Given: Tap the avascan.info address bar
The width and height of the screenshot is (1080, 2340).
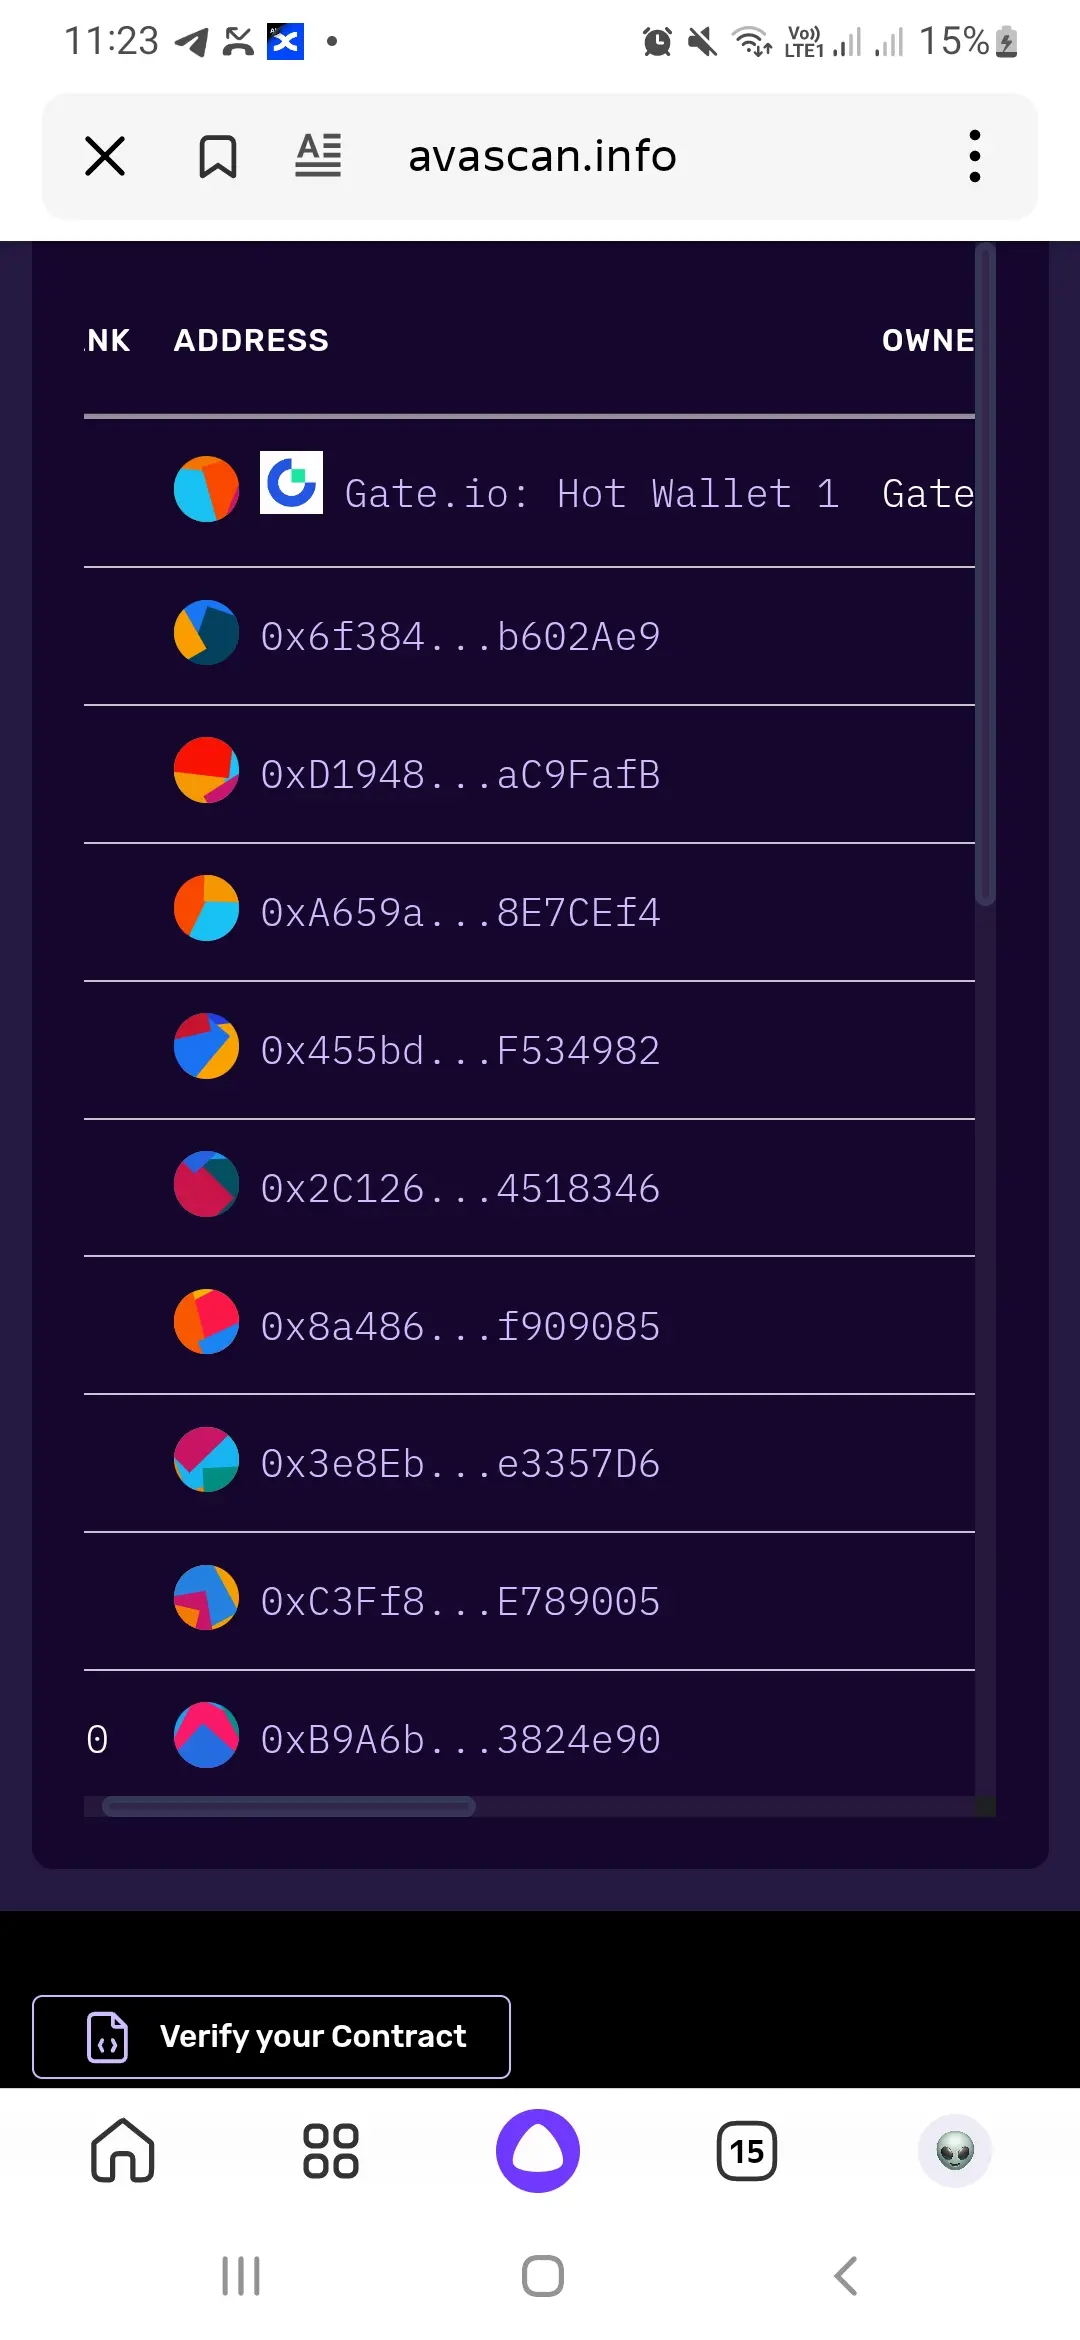Looking at the screenshot, I should (542, 156).
